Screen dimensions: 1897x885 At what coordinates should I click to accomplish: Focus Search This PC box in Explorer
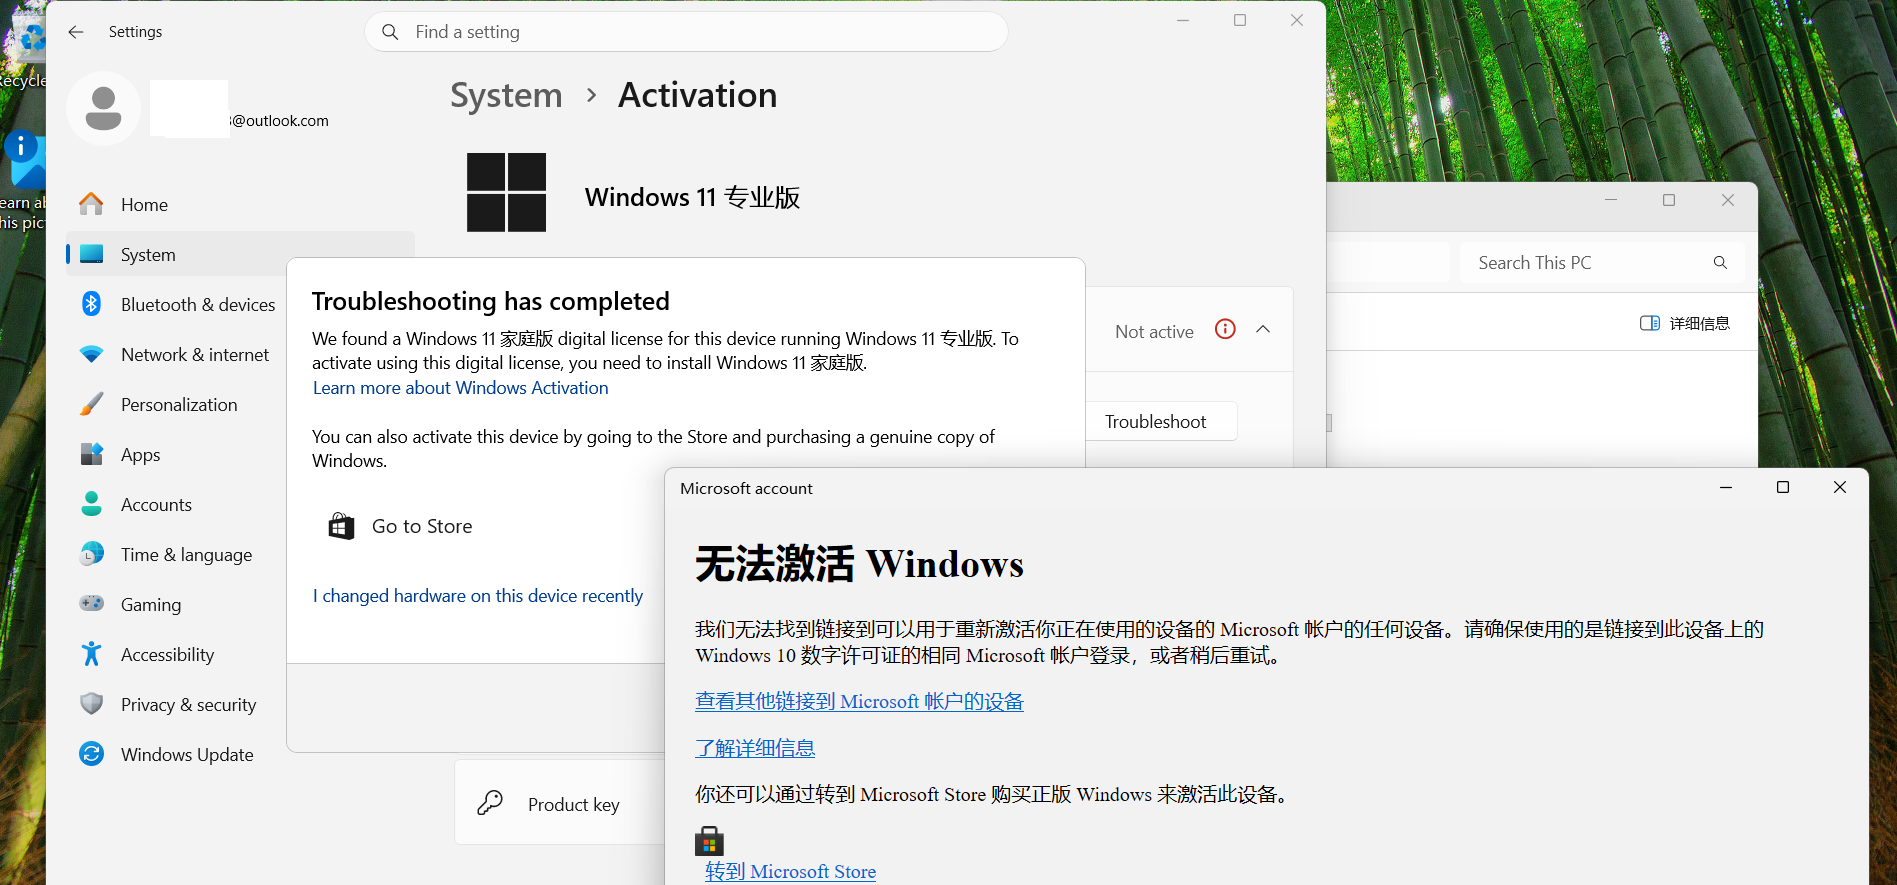point(1602,262)
